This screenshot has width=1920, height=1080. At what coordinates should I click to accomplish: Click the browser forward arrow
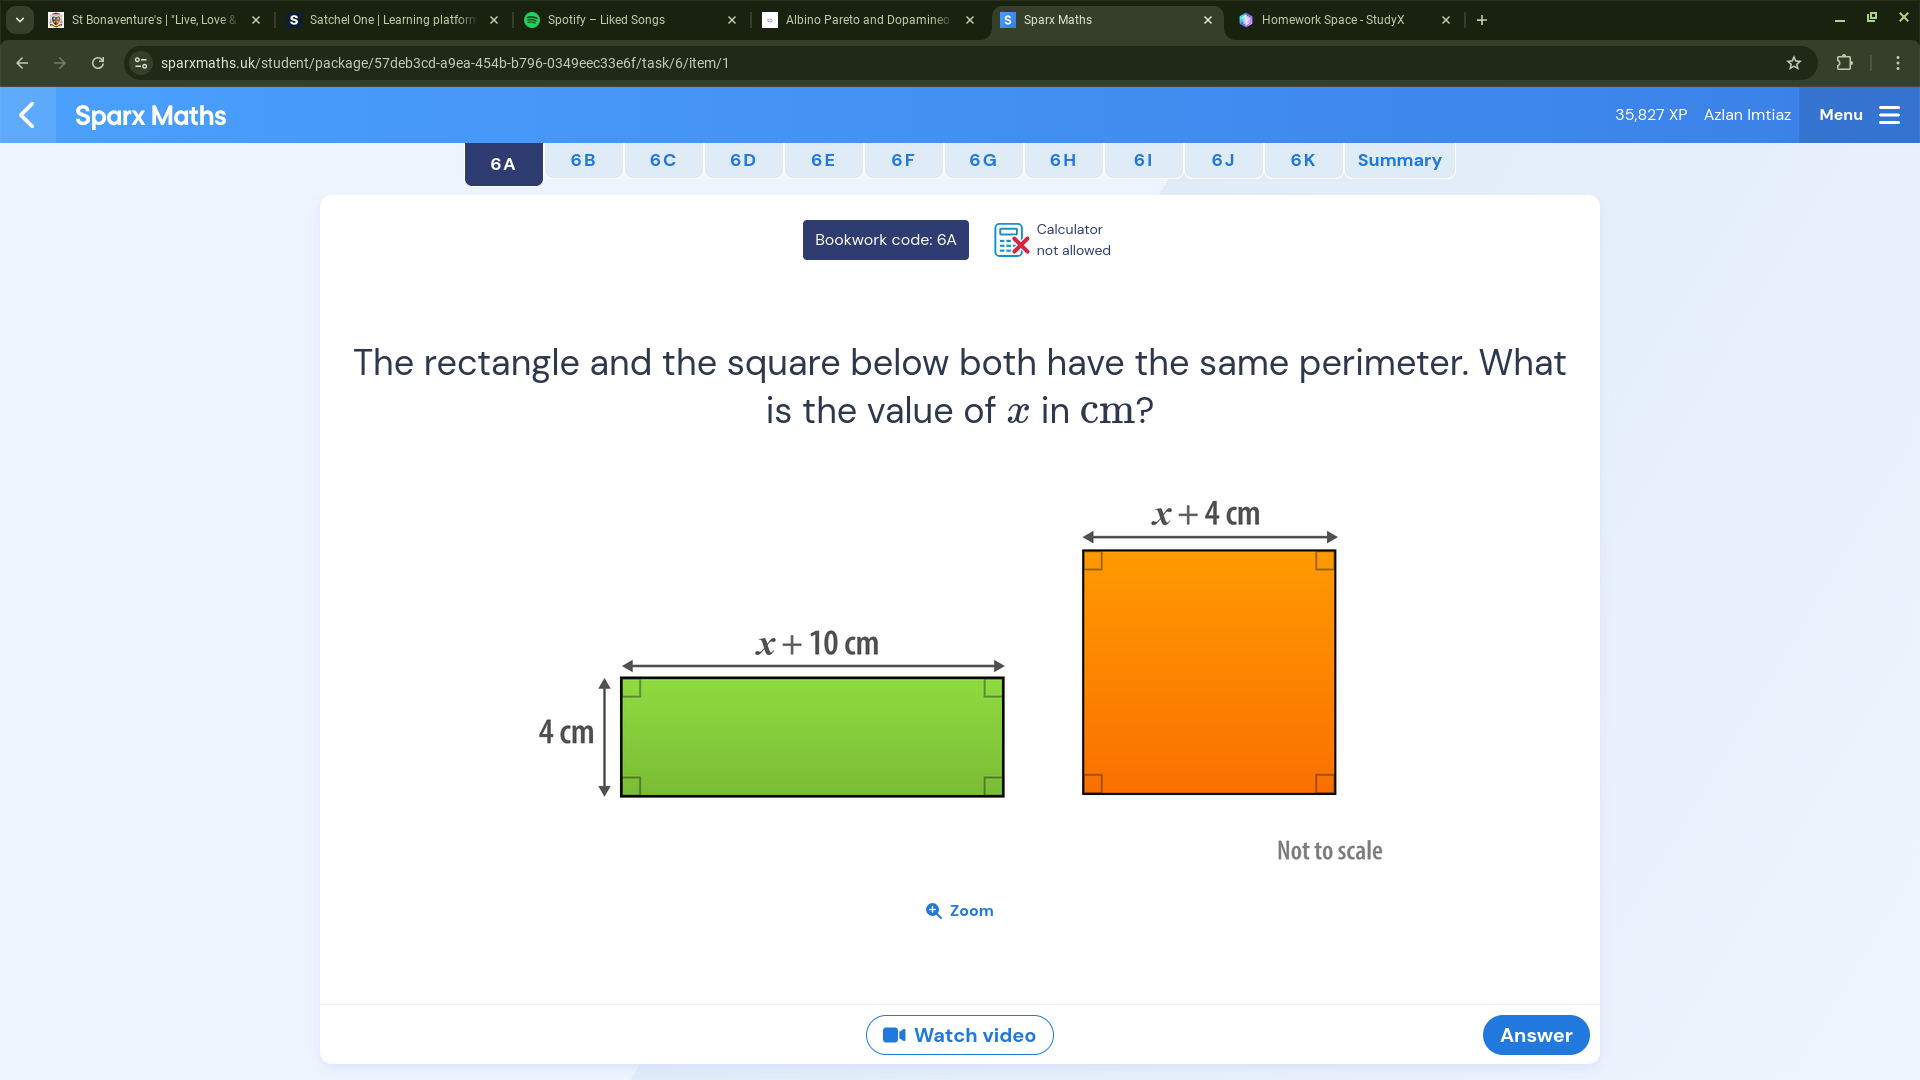pos(60,63)
